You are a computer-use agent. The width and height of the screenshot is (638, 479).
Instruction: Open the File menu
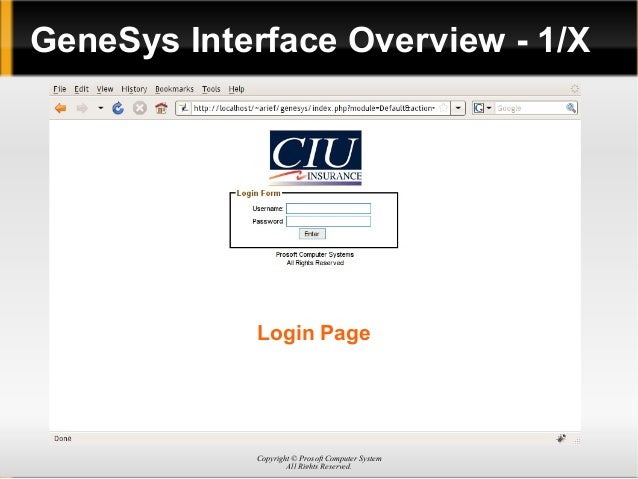coord(60,89)
